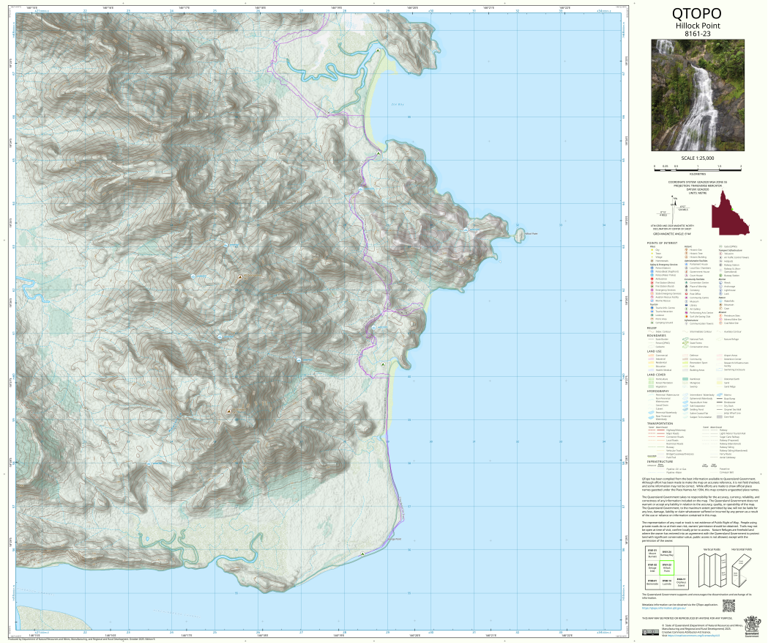Click the "TRANSPORTATION" legend heading
Screen dimensions: 768x643
click(x=660, y=423)
